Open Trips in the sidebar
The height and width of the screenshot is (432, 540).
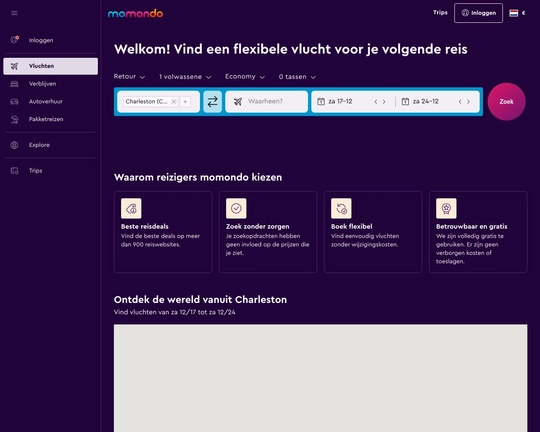click(51, 171)
